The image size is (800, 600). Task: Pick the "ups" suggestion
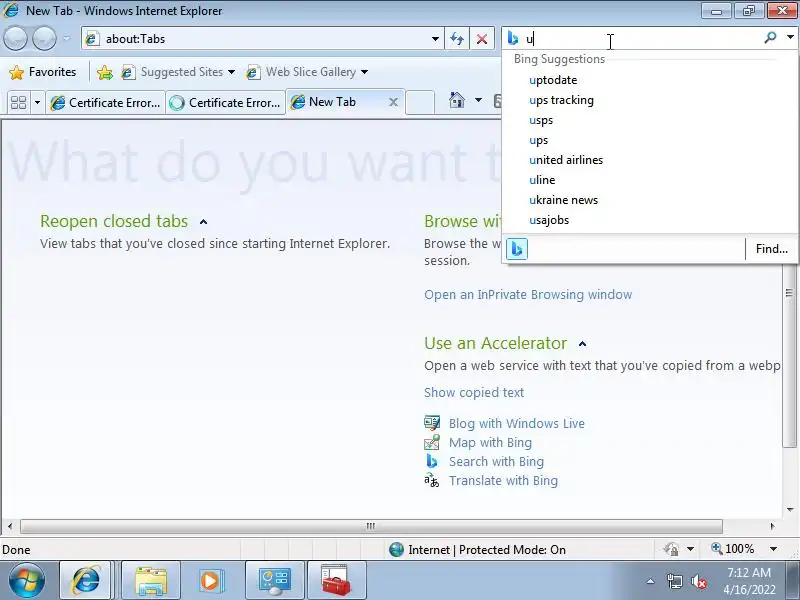[x=538, y=140]
